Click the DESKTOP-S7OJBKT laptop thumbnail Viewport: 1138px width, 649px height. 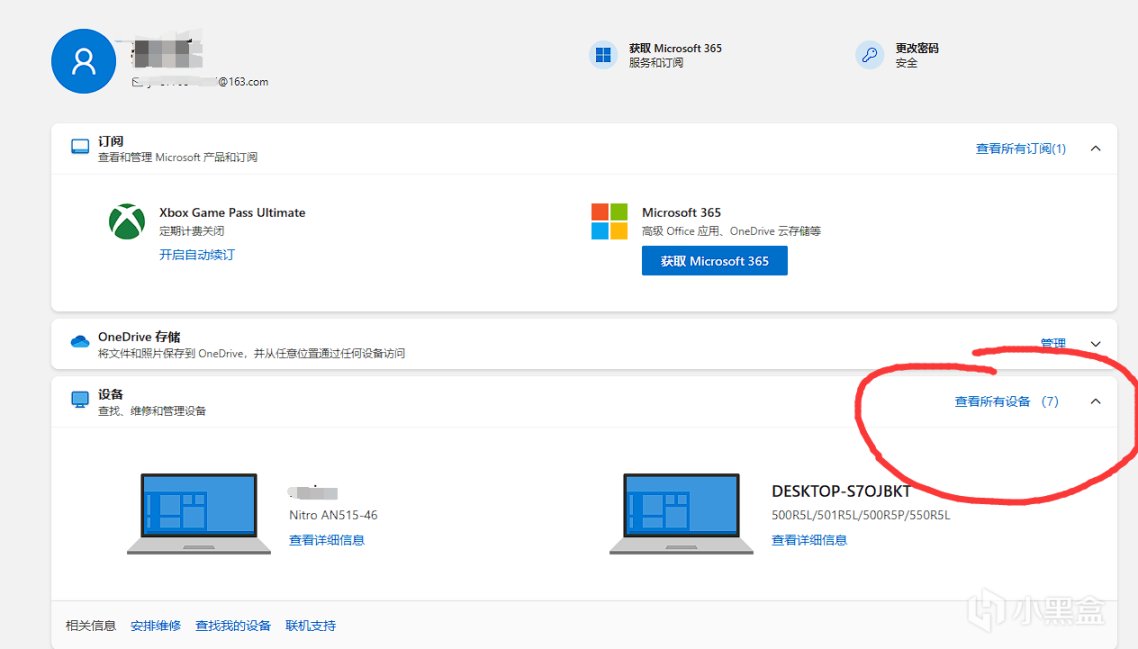682,513
